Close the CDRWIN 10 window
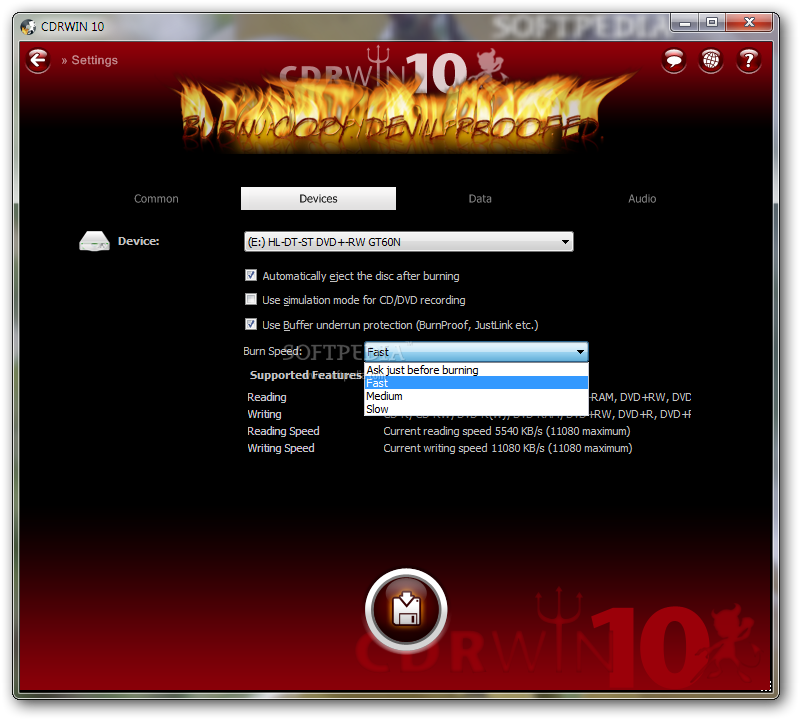The image size is (800, 720). 749,23
